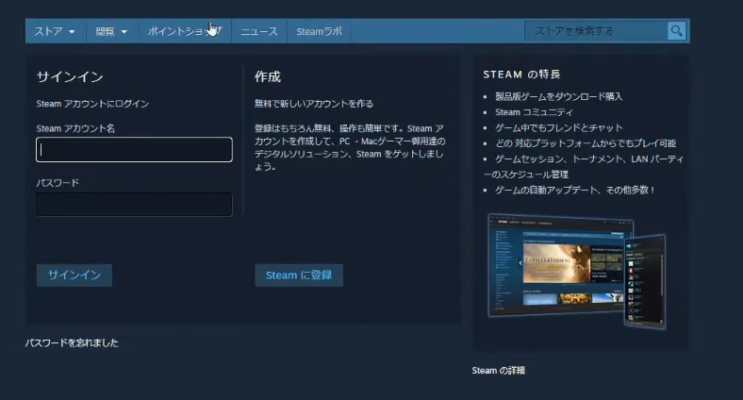Open the ストア dropdown menu
Image resolution: width=743 pixels, height=400 pixels.
55,31
